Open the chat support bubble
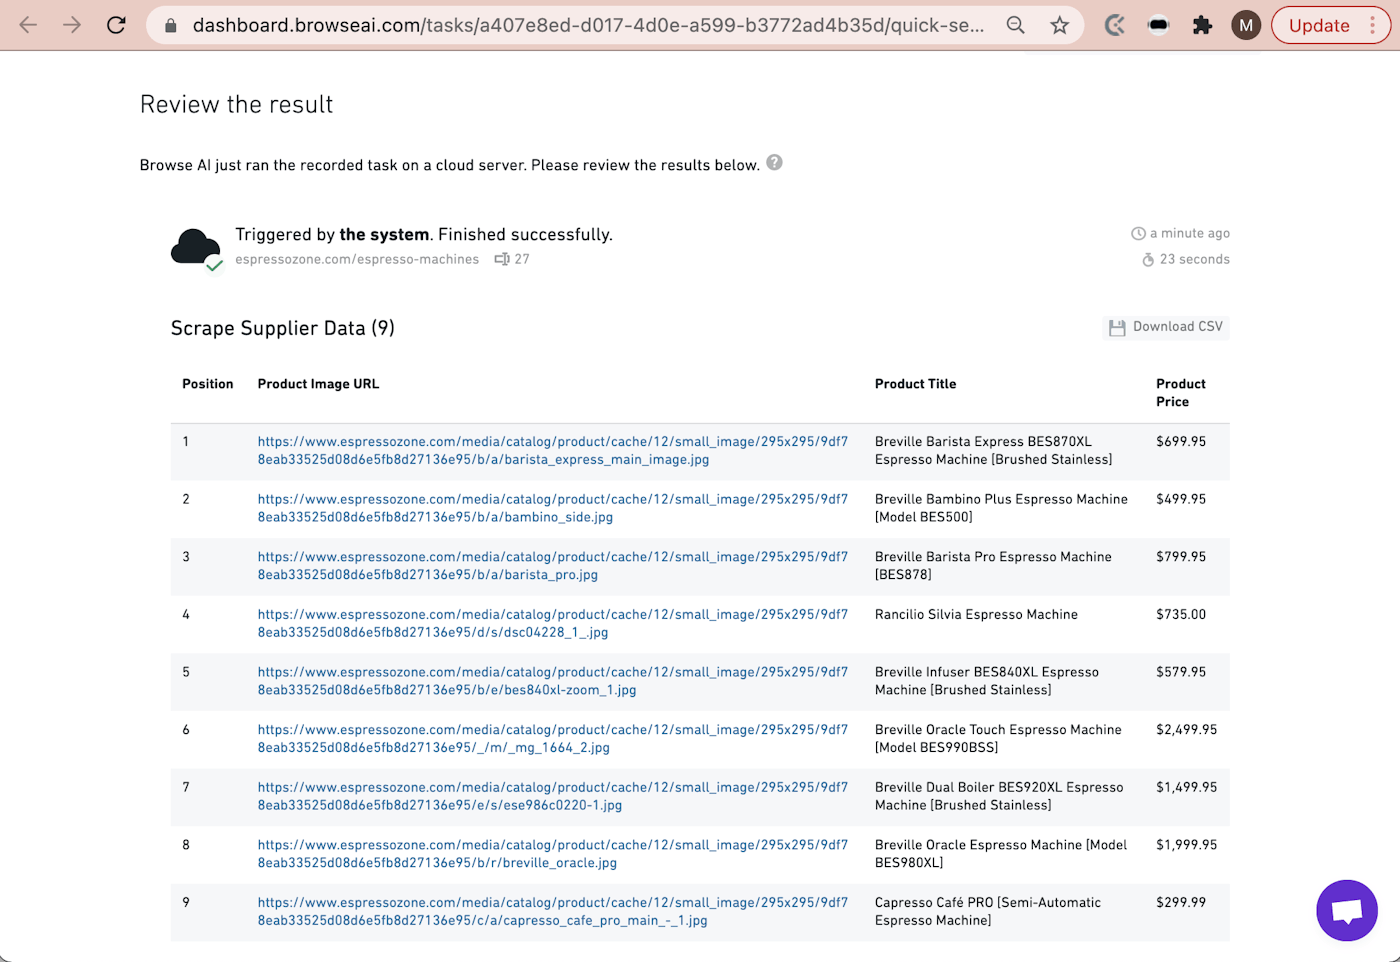This screenshot has width=1400, height=962. (1347, 910)
